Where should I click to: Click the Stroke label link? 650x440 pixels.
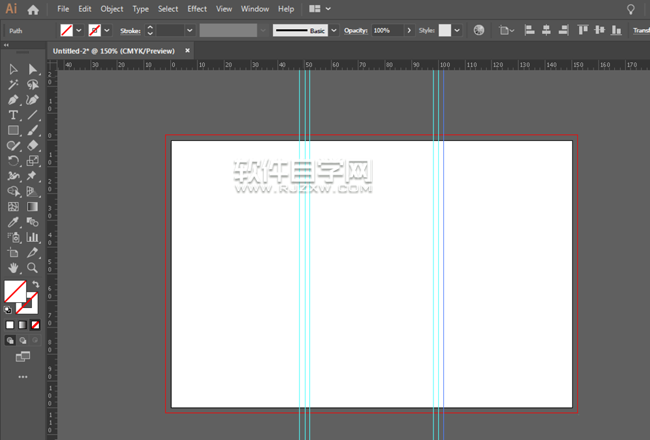[130, 31]
